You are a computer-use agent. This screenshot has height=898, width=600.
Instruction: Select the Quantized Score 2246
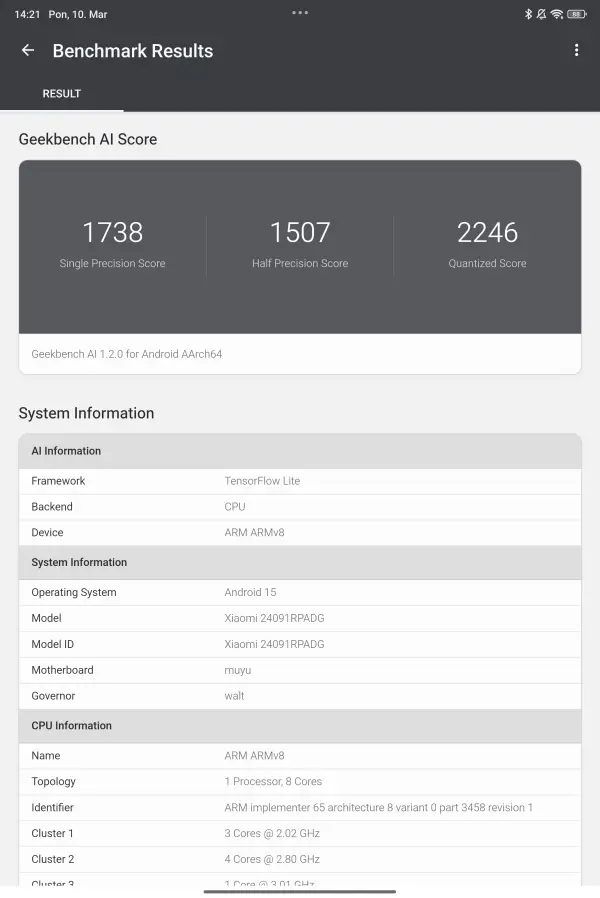487,232
